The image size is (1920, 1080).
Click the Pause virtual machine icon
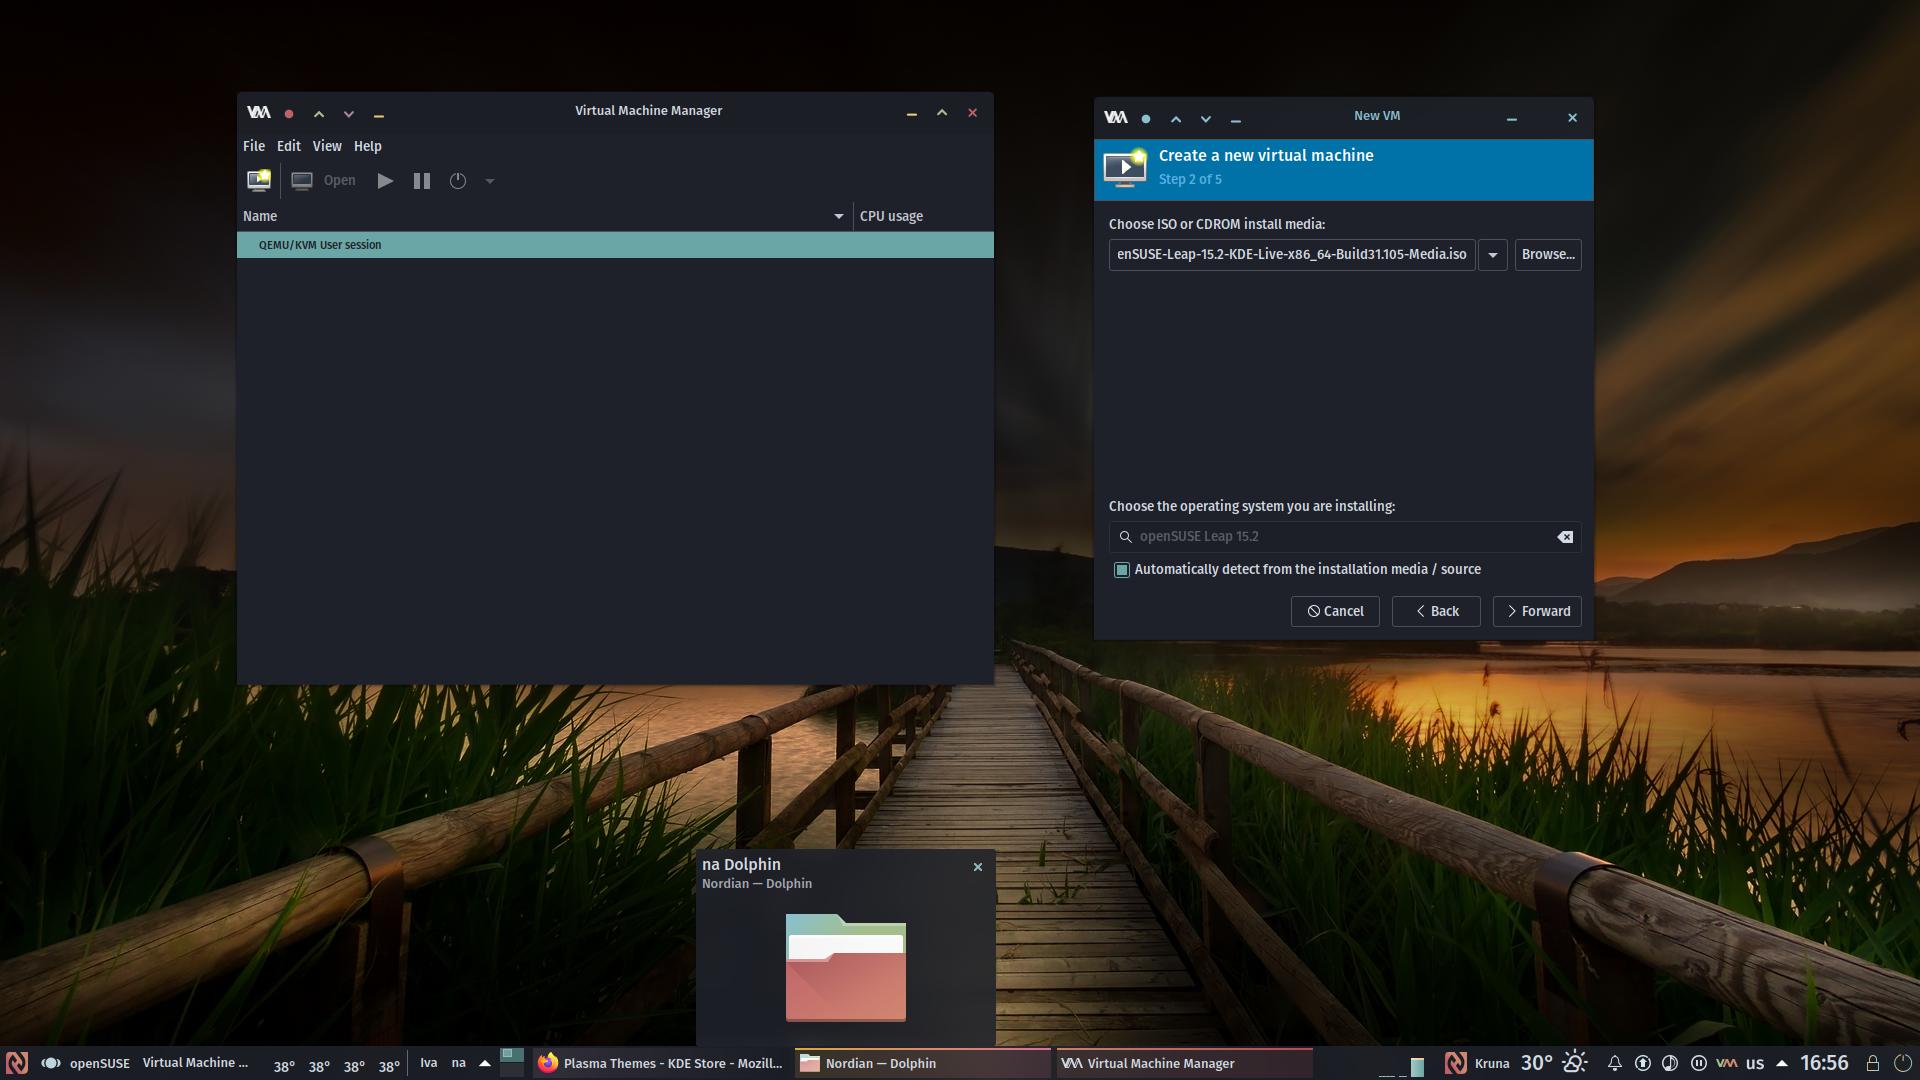tap(422, 181)
